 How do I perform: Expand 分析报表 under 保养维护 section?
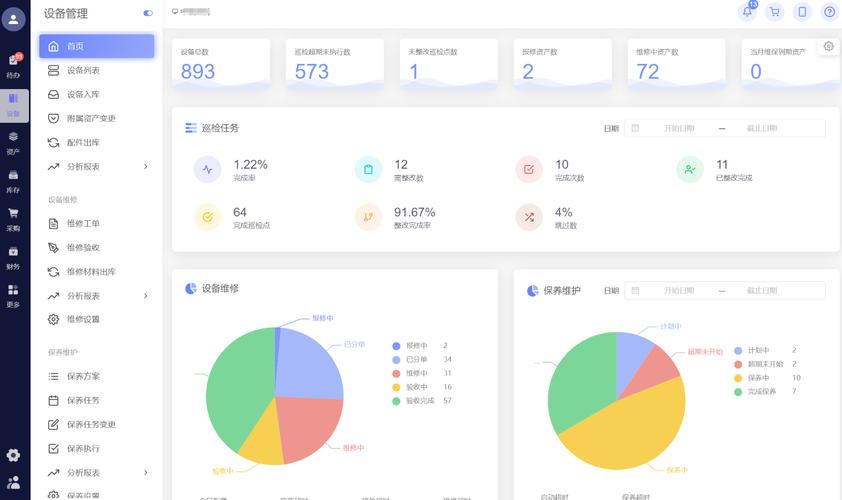click(97, 473)
